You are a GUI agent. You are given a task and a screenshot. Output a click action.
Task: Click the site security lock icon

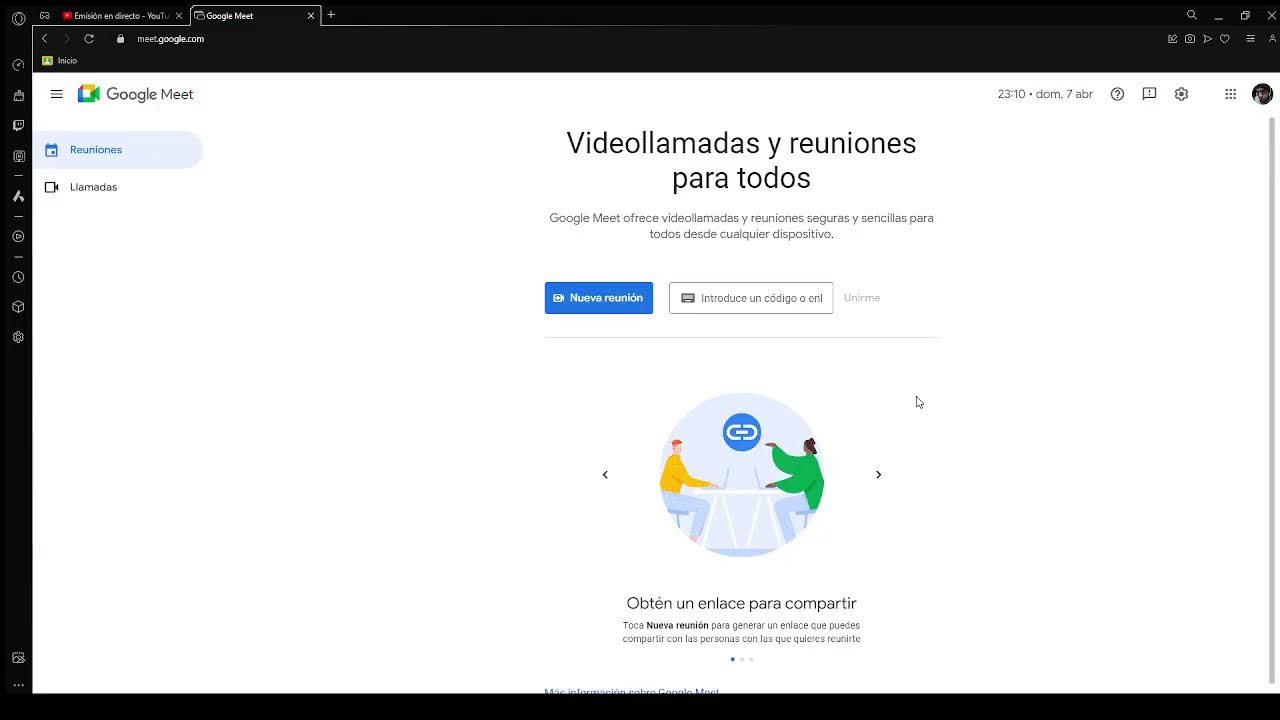pos(121,39)
